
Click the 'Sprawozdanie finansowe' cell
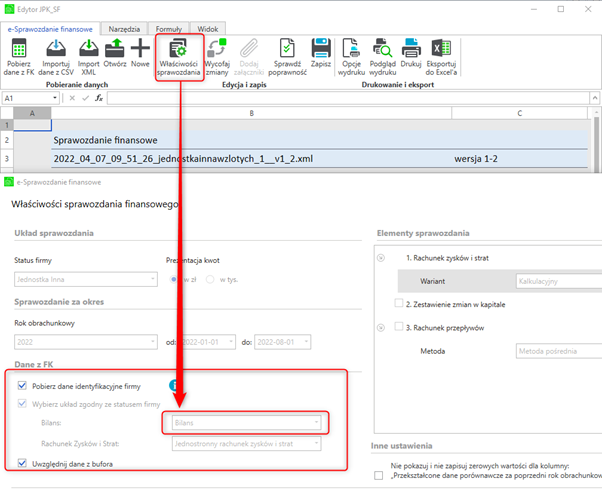(x=251, y=140)
